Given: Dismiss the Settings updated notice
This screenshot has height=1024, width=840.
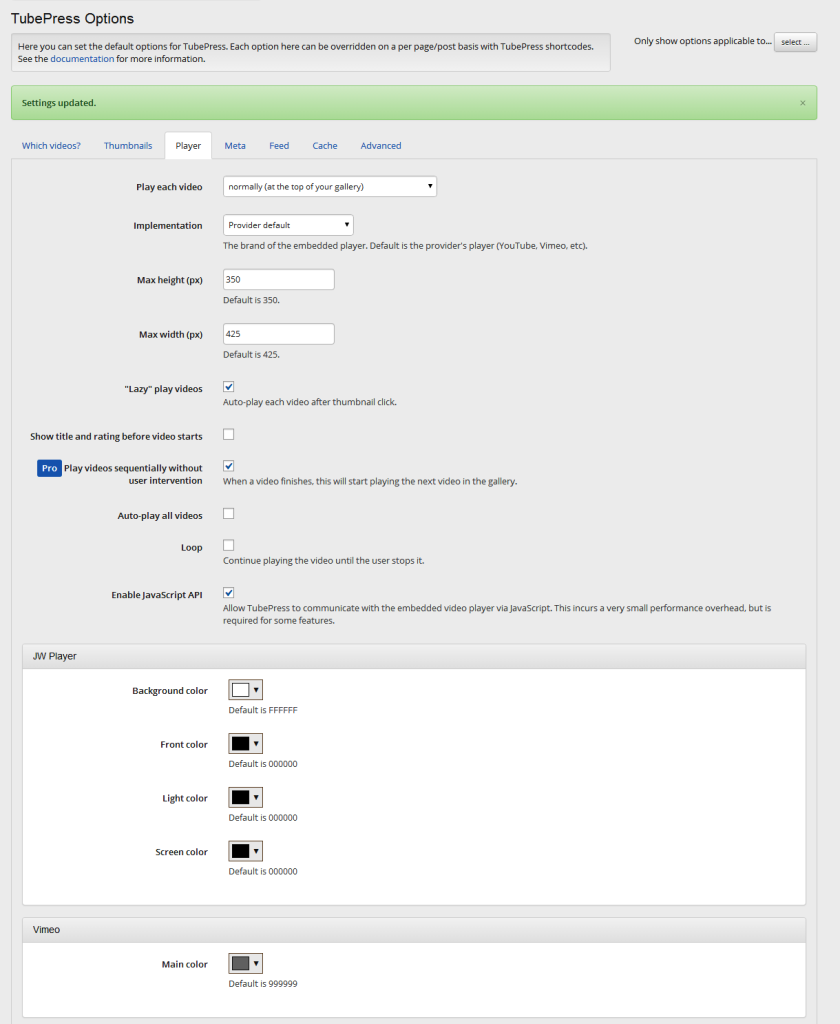Looking at the screenshot, I should point(802,103).
